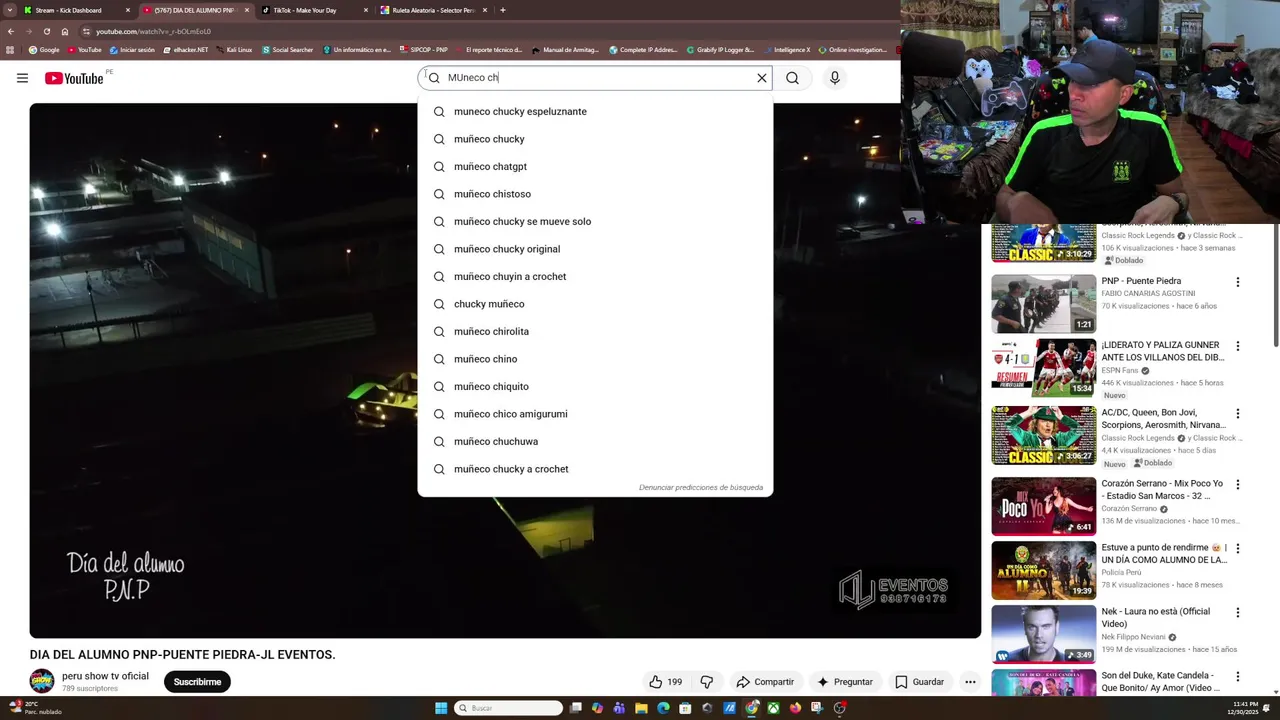Image resolution: width=1280 pixels, height=720 pixels.
Task: Like the video with thumbs-up icon
Action: coord(656,682)
